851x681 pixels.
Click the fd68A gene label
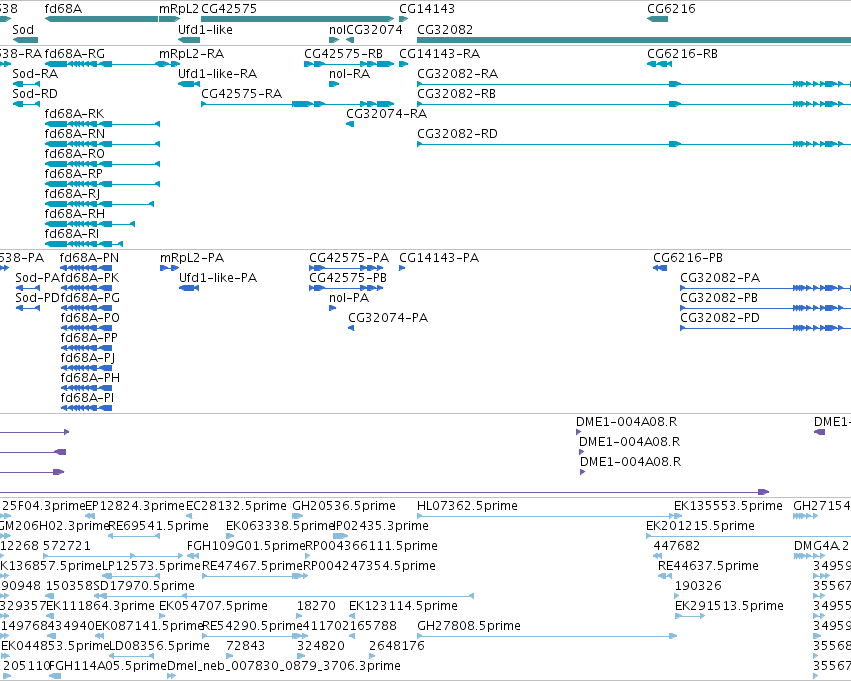[63, 9]
